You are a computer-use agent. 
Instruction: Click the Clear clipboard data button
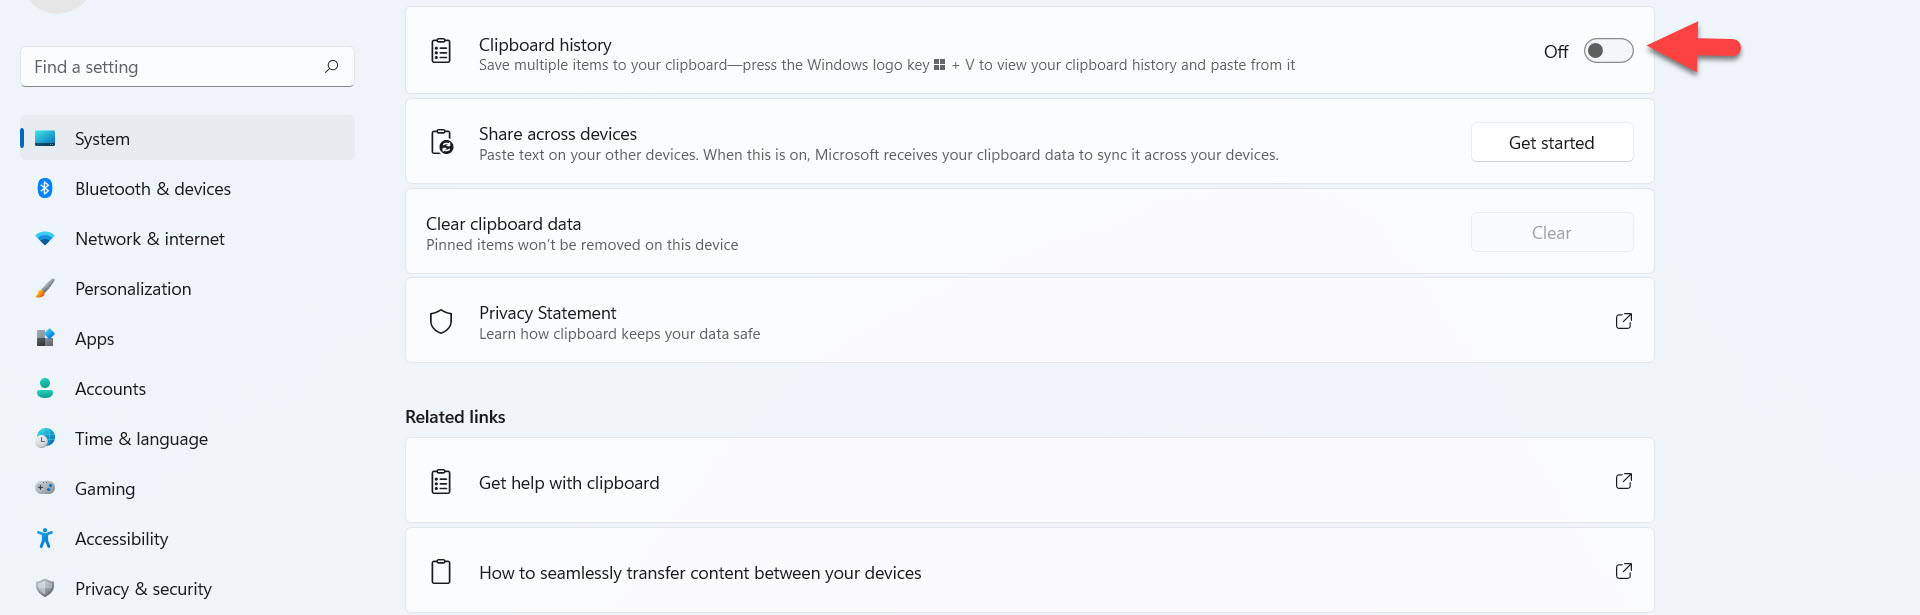(1551, 233)
